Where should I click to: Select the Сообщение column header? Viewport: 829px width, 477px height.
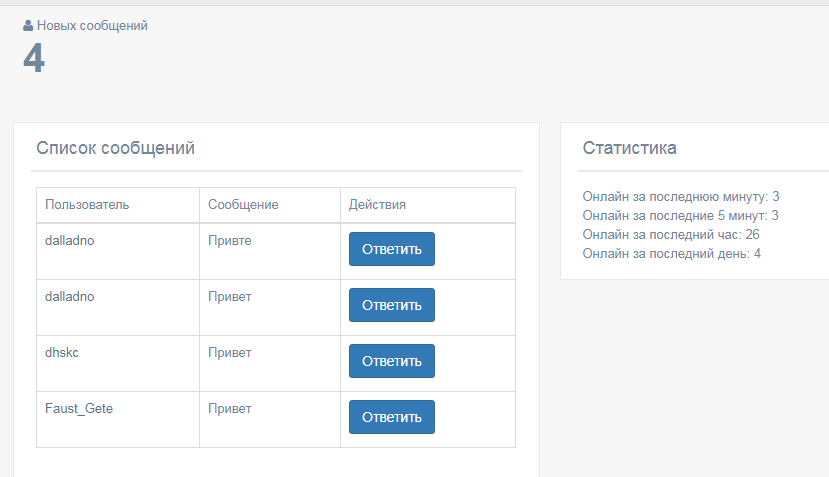click(243, 205)
